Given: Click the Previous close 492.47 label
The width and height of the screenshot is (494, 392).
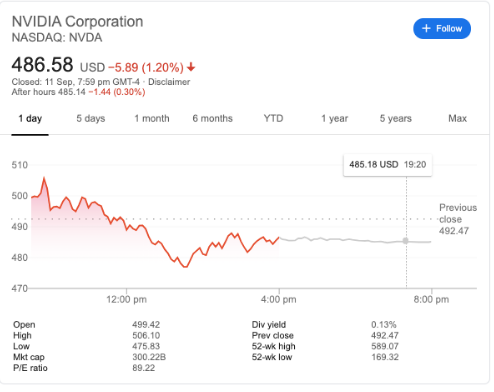Looking at the screenshot, I should tap(458, 219).
